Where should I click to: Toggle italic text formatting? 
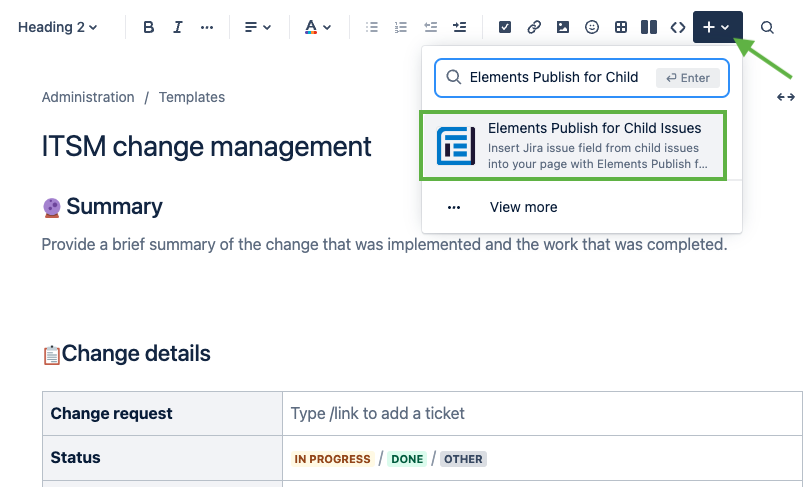pyautogui.click(x=178, y=27)
